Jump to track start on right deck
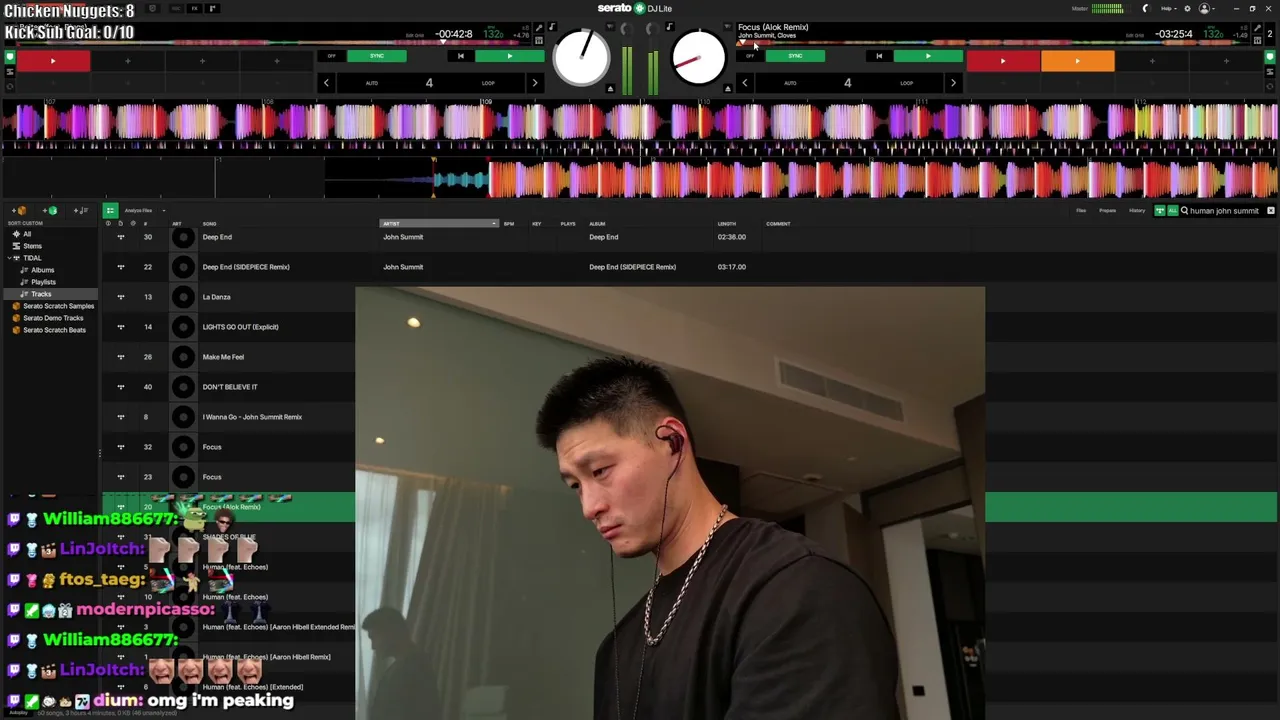The width and height of the screenshot is (1280, 720). click(879, 56)
